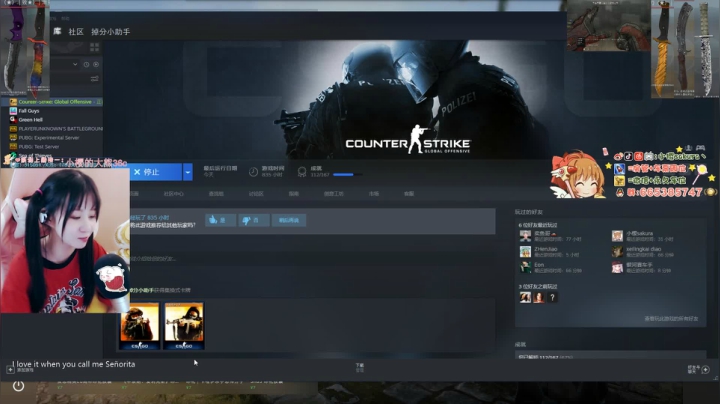Open the 社区中心 game tab

tap(174, 194)
